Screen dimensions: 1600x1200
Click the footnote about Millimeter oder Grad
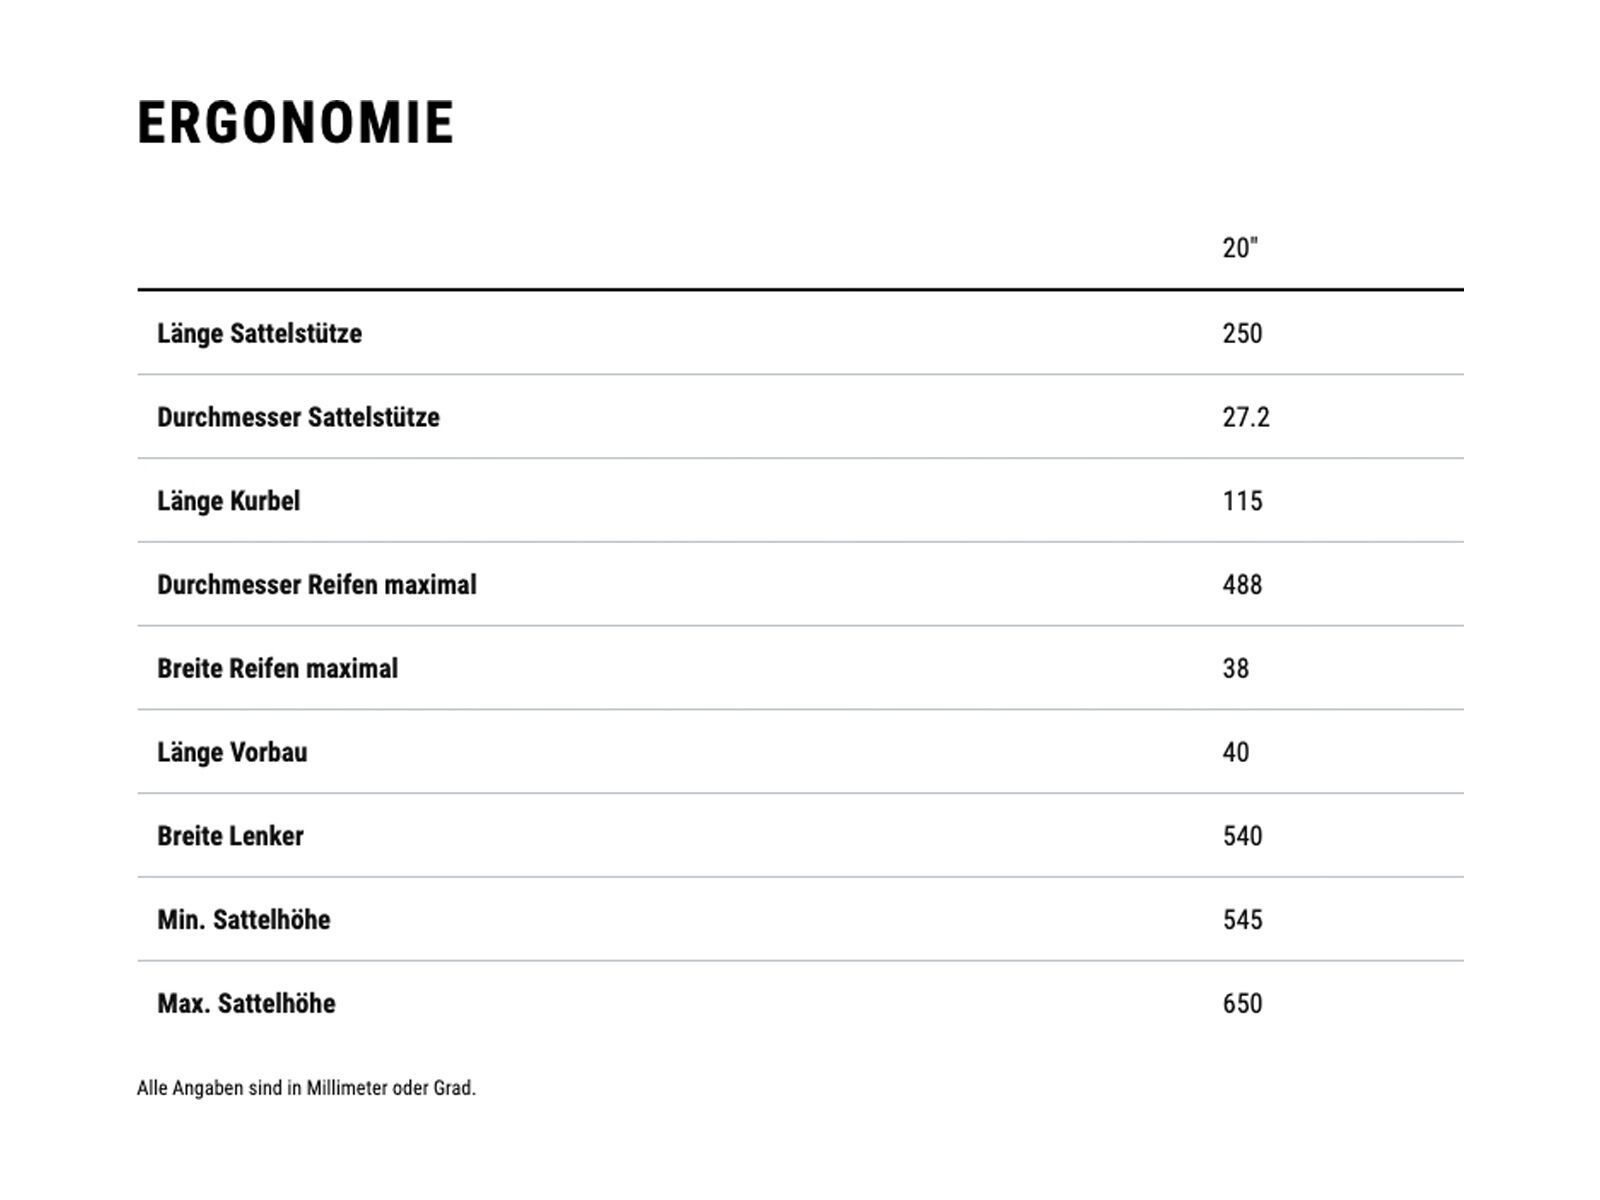(306, 1088)
